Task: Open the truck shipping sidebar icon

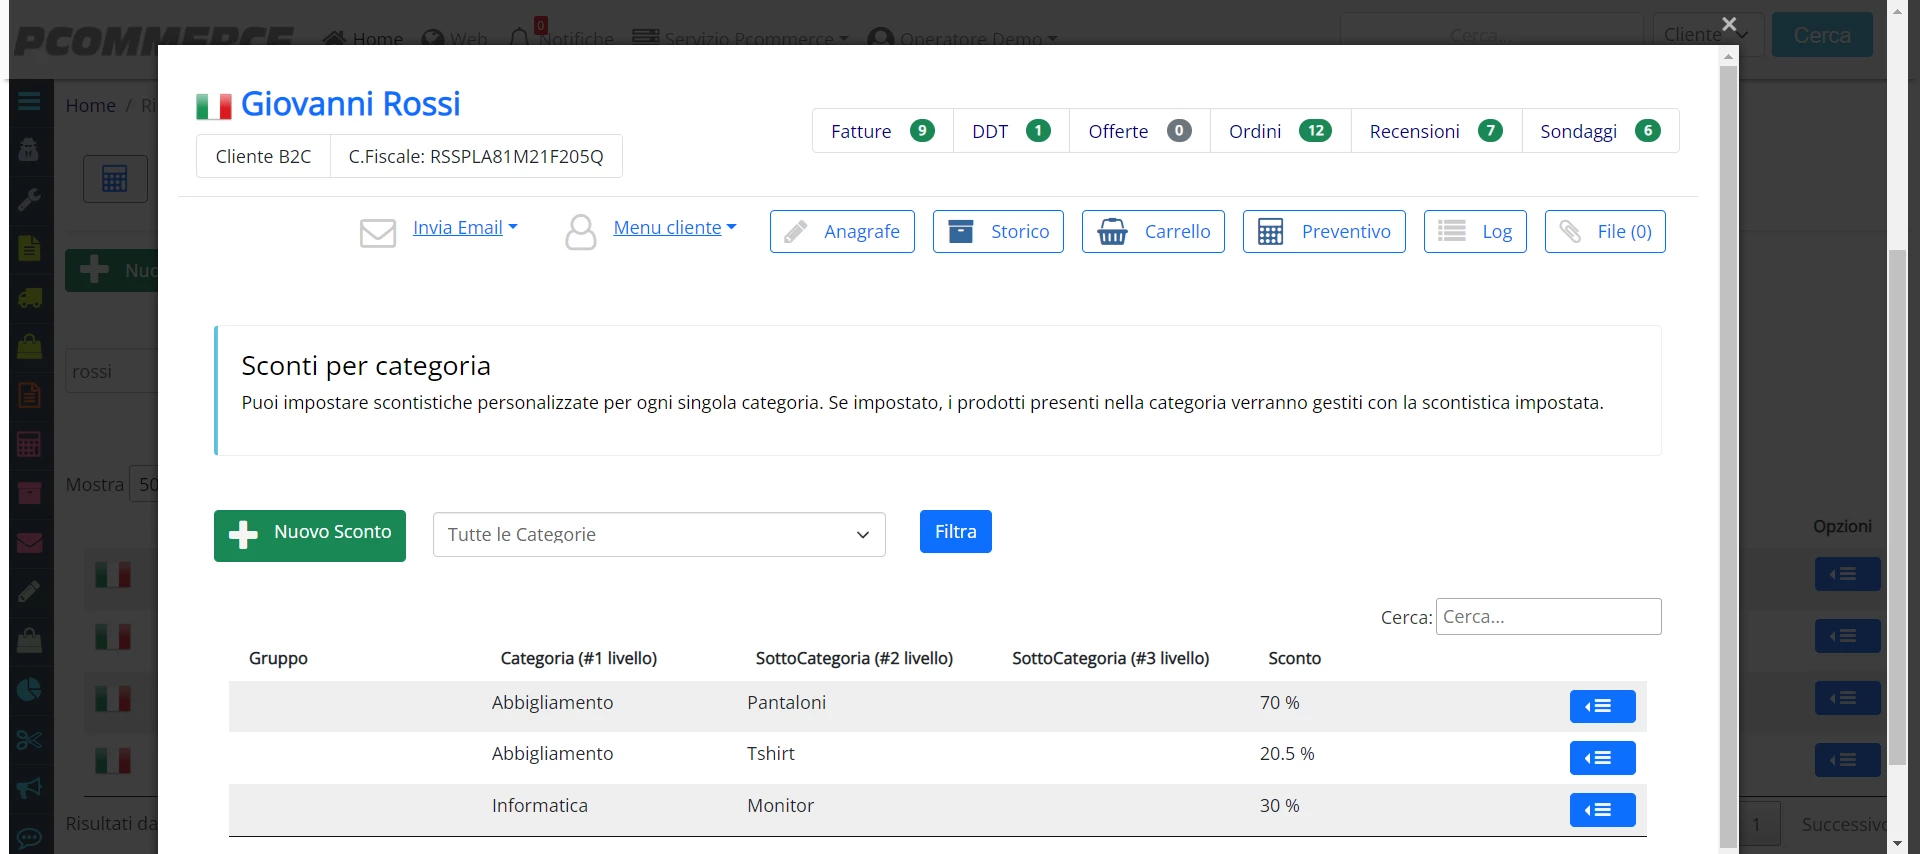Action: [x=29, y=298]
